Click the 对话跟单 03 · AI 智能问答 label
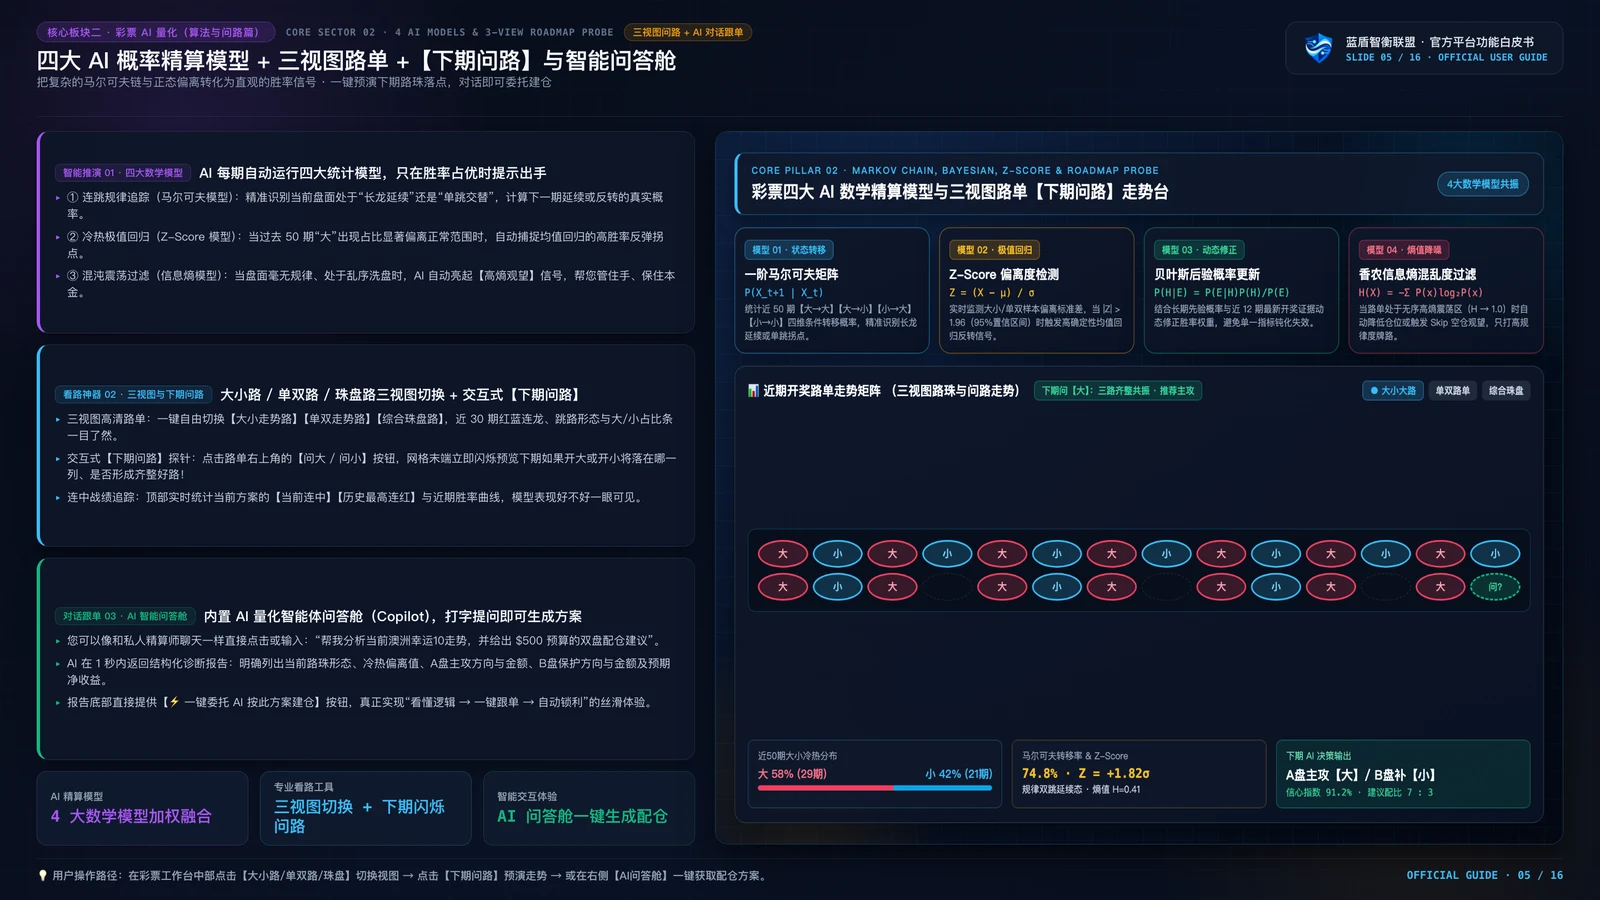The height and width of the screenshot is (900, 1600). click(125, 617)
